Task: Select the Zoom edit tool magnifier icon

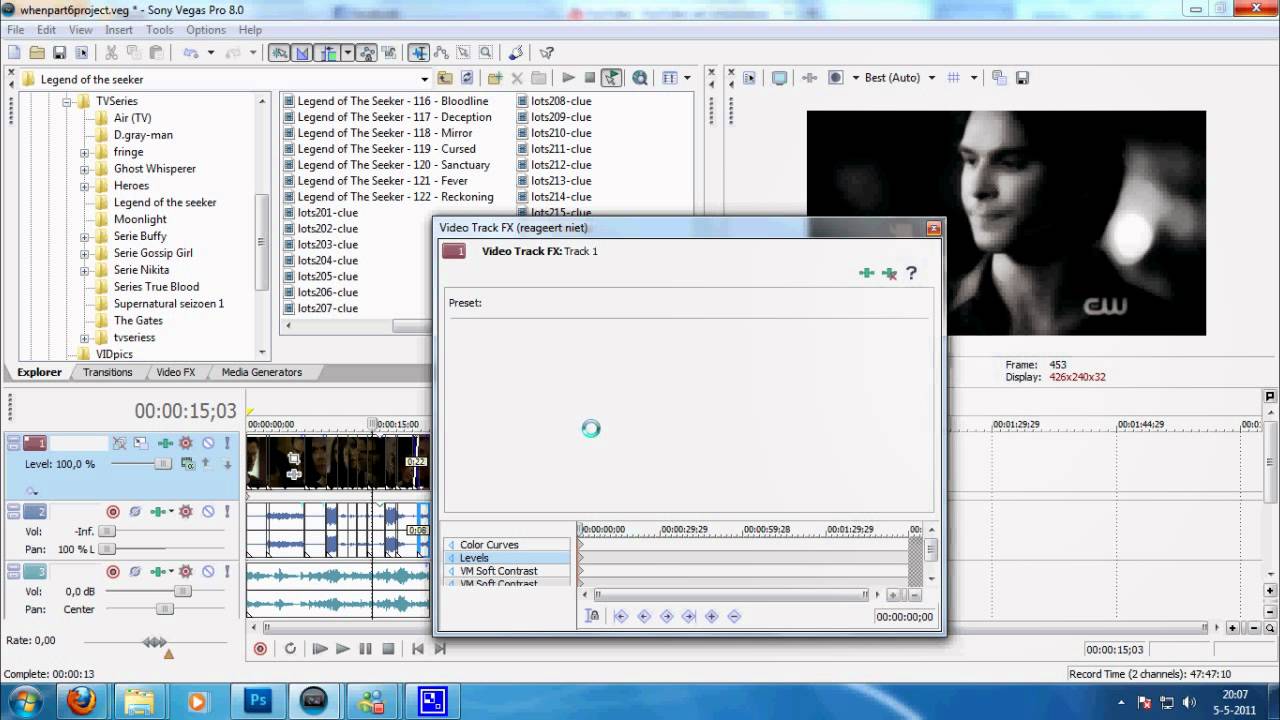Action: tap(485, 53)
